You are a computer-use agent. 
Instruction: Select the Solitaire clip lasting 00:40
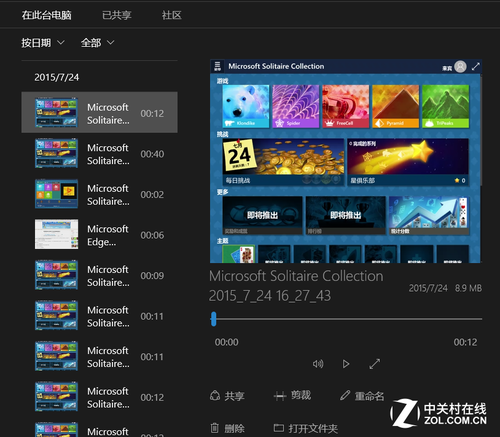(99, 154)
